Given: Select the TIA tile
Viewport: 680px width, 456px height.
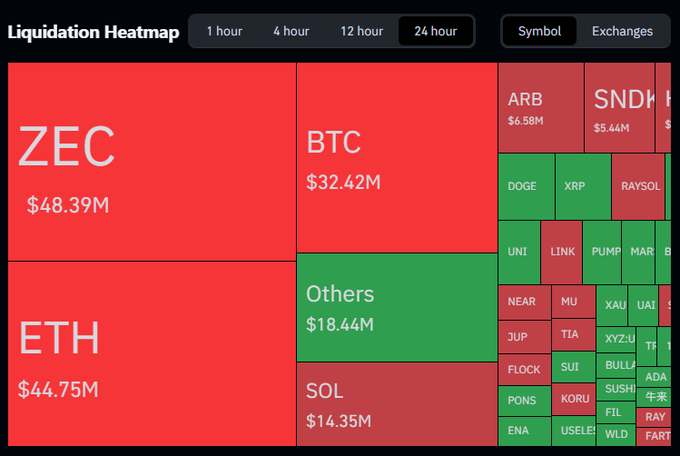Looking at the screenshot, I should 573,335.
